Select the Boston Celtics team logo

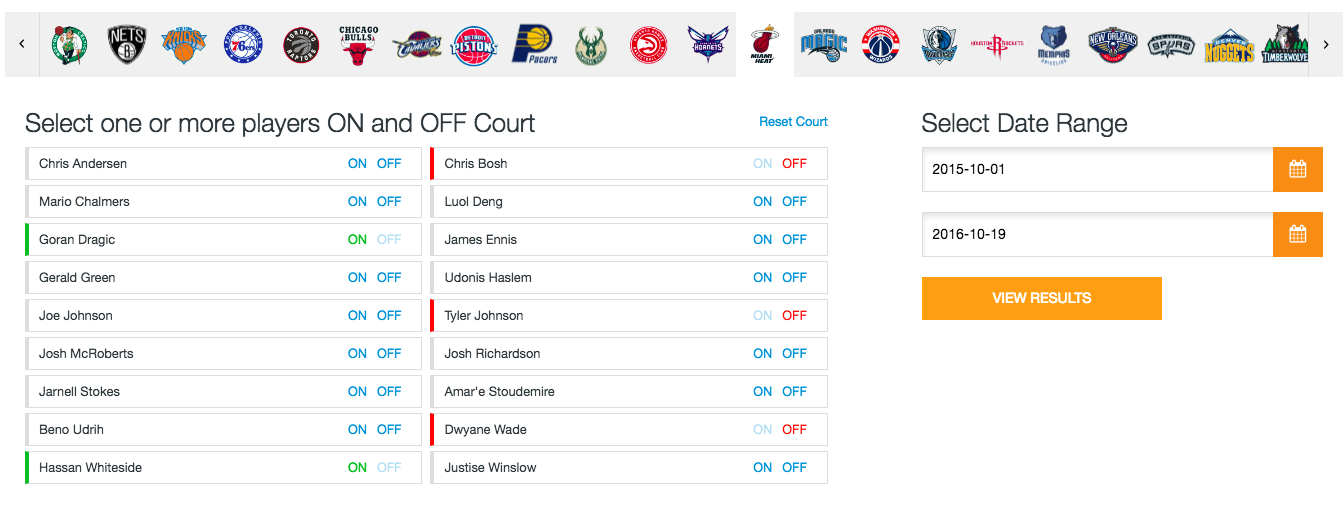[69, 45]
